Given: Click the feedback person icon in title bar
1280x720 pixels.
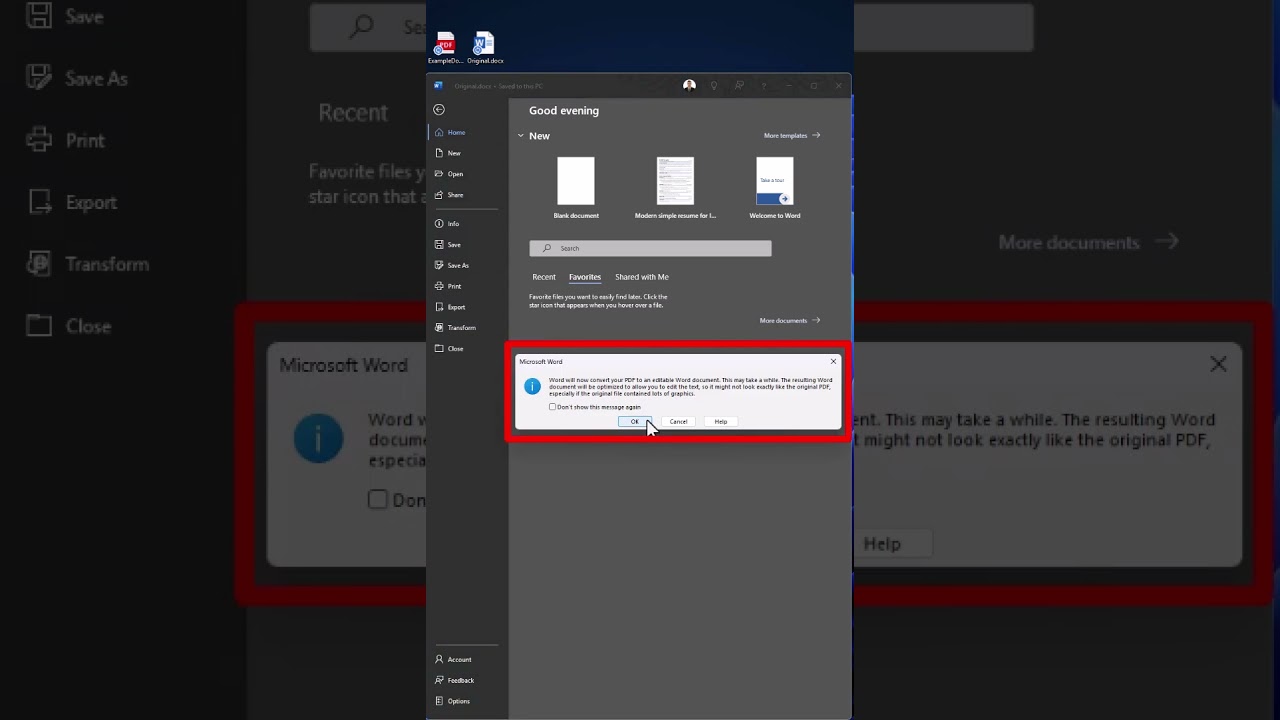Looking at the screenshot, I should point(739,86).
